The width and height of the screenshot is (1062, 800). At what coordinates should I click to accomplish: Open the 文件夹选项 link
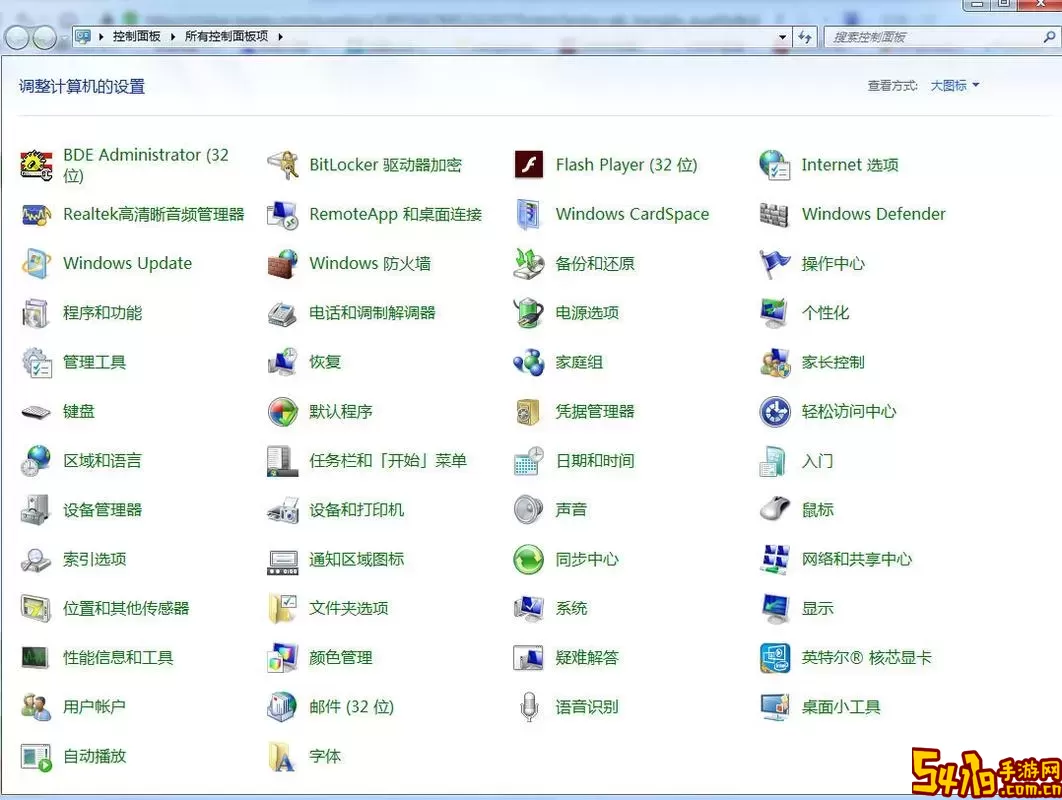[349, 609]
